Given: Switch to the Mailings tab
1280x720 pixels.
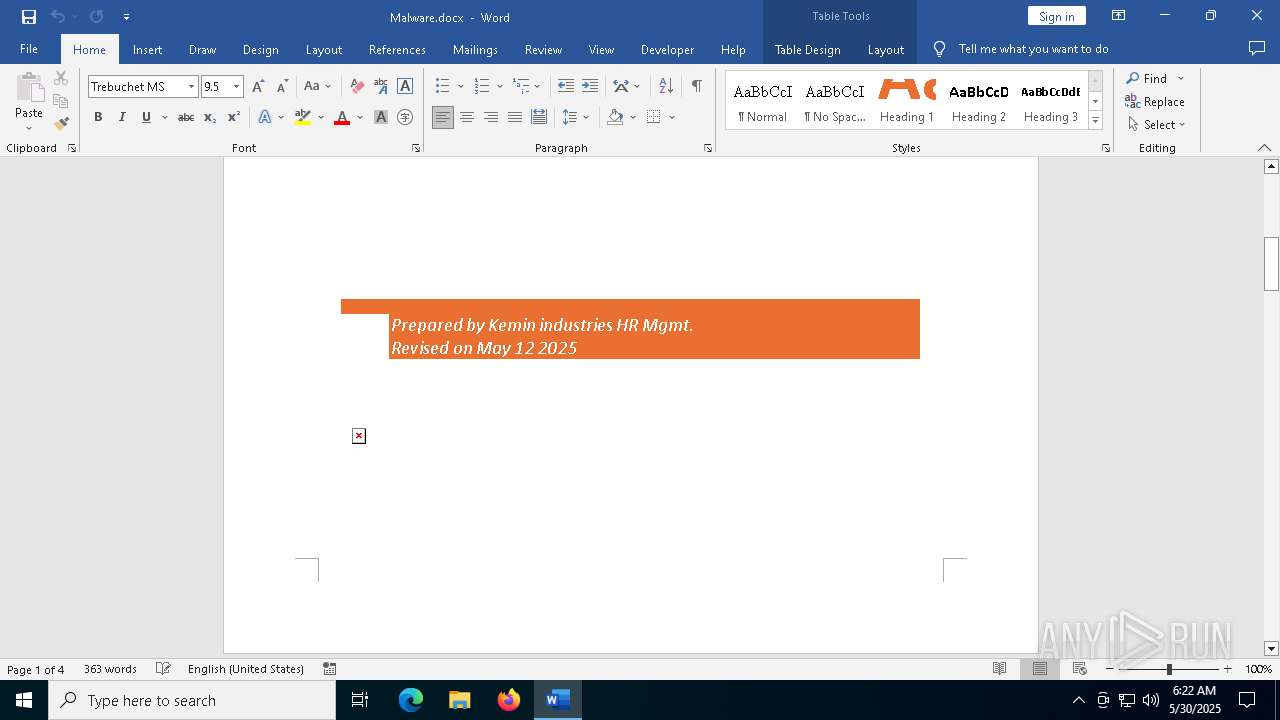Looking at the screenshot, I should click(x=475, y=49).
